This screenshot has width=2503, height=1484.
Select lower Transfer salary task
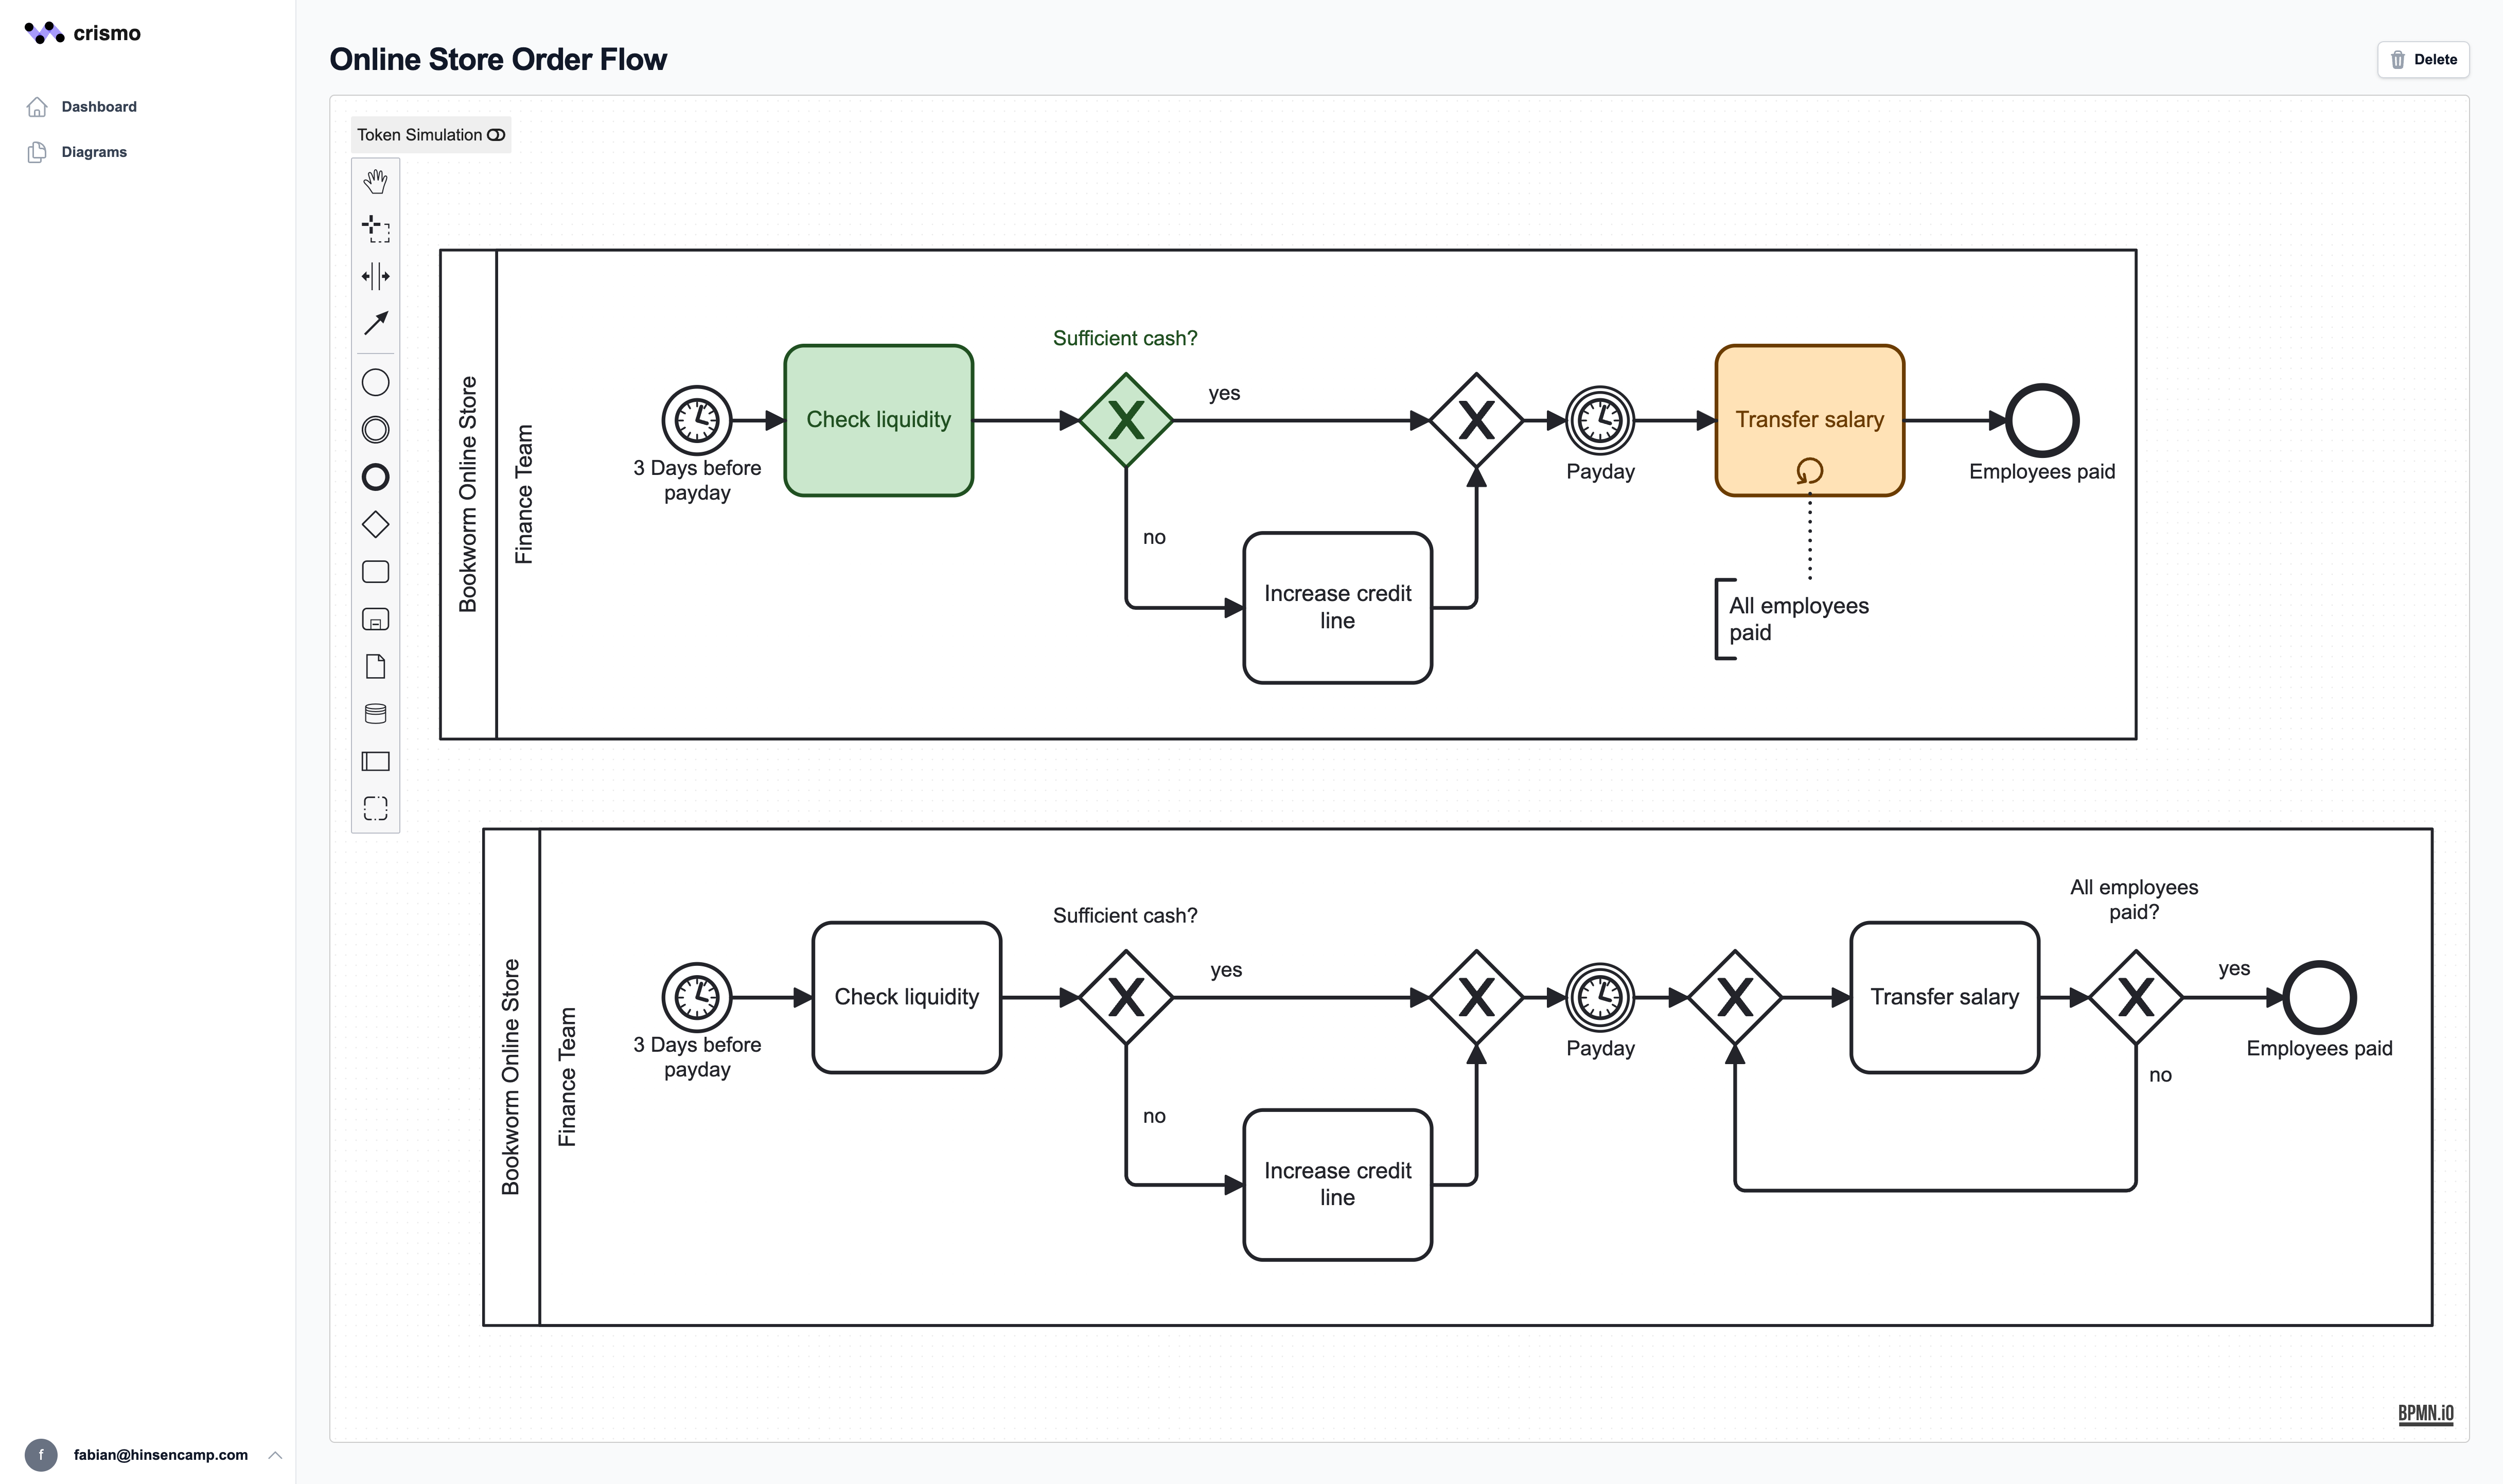(1945, 997)
